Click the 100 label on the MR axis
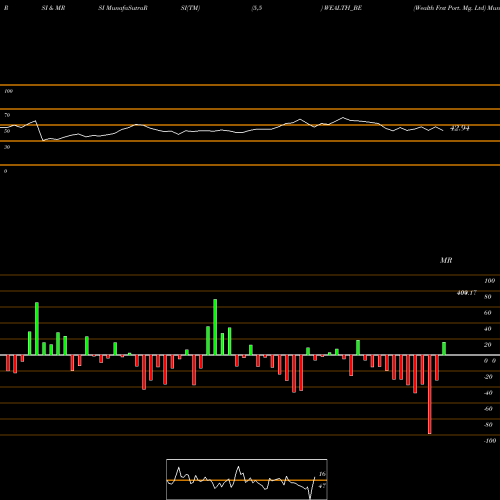This screenshot has width=500, height=500. [x=489, y=281]
